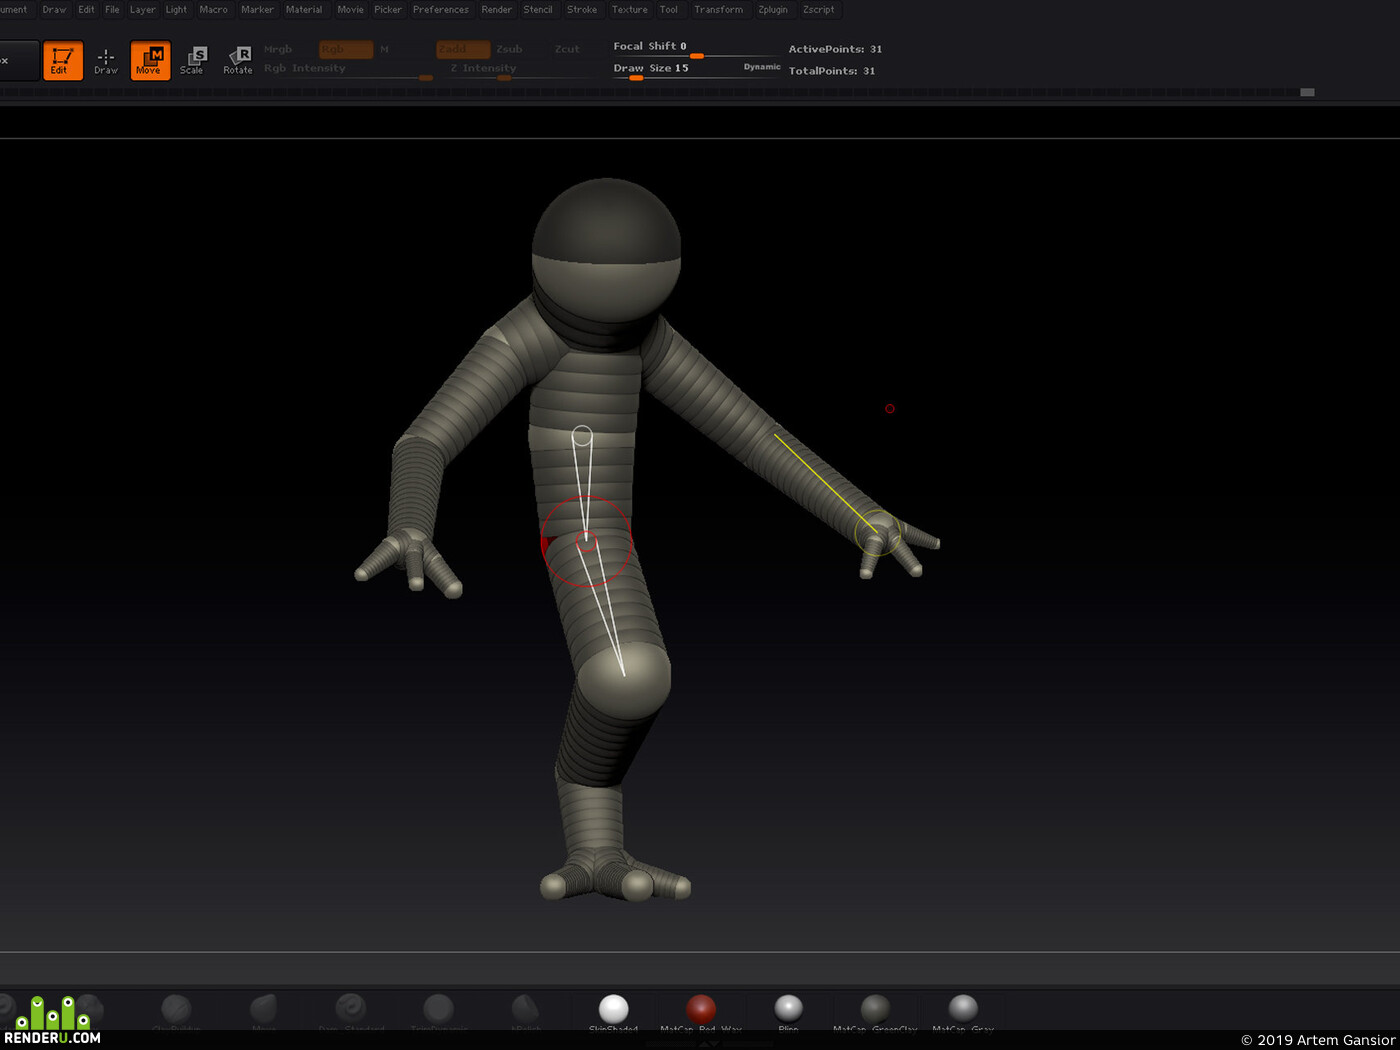This screenshot has width=1400, height=1050.
Task: Choose the MatCap GreenClay material
Action: click(875, 1010)
